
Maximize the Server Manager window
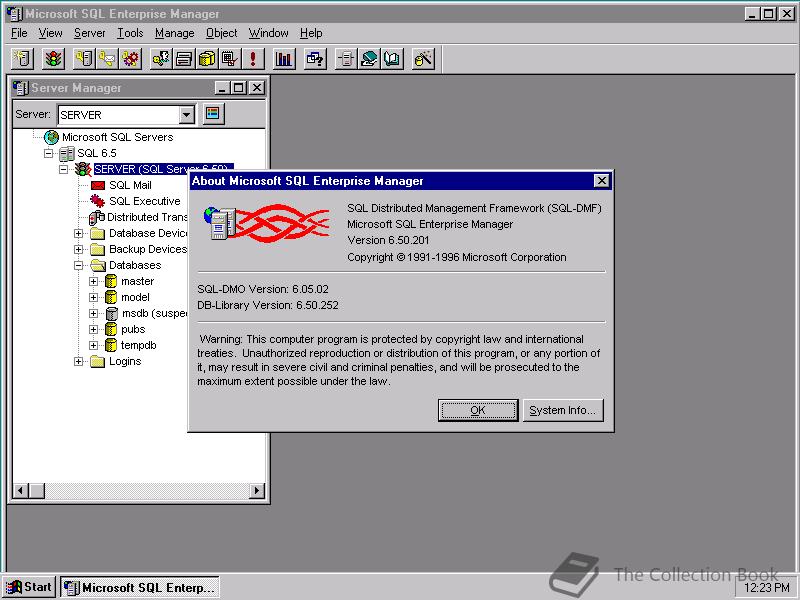point(239,88)
